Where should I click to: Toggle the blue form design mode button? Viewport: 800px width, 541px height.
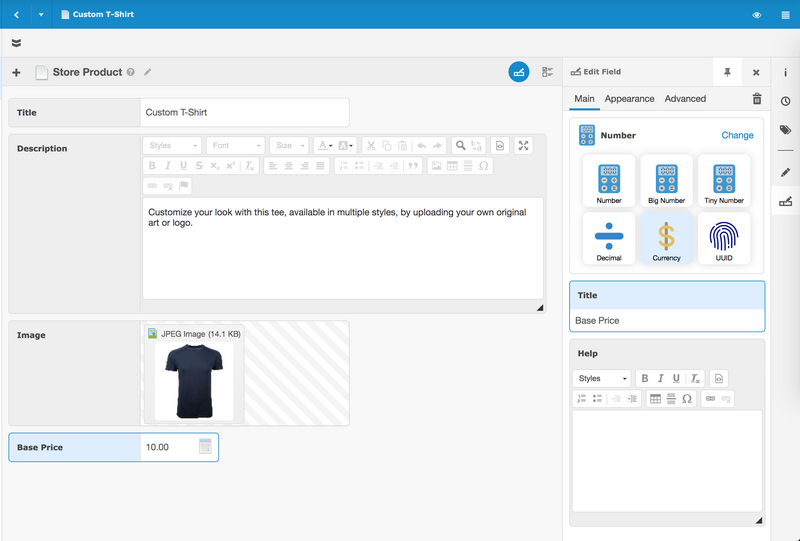[x=518, y=72]
